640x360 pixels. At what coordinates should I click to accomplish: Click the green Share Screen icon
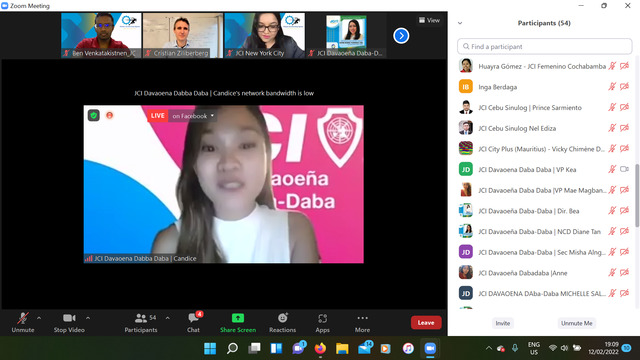(238, 318)
